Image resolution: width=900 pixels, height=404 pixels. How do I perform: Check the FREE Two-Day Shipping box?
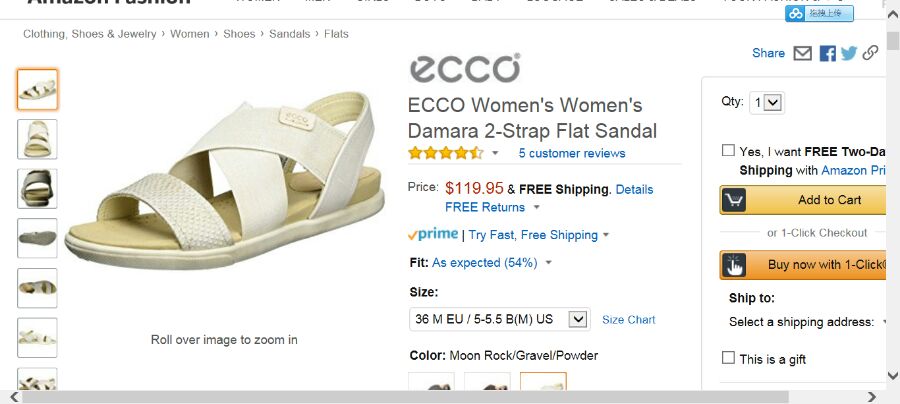[728, 151]
